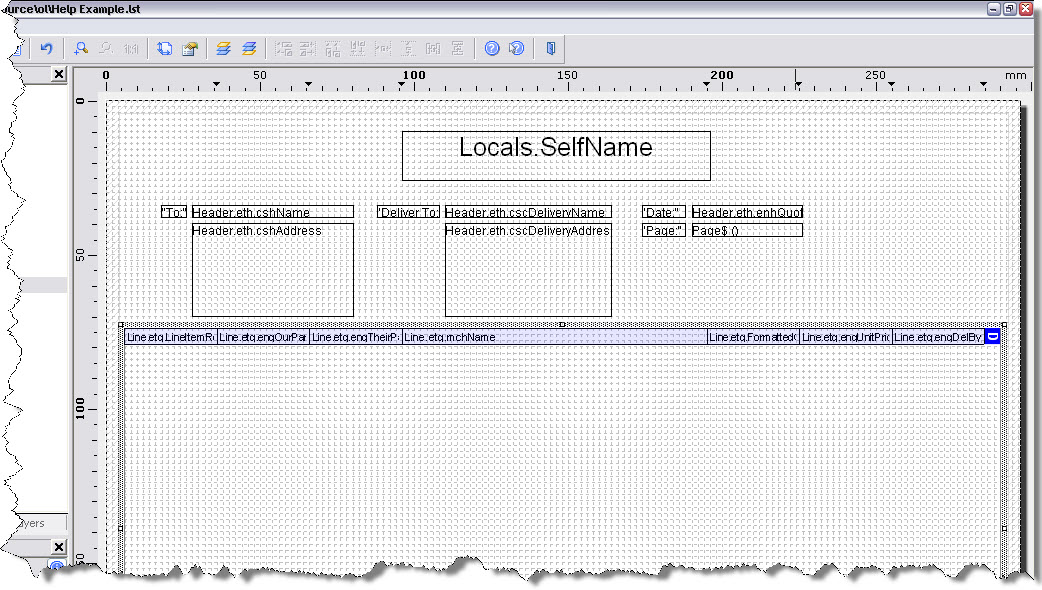Select the "Date:" label object
The width and height of the screenshot is (1042, 590).
point(663,212)
